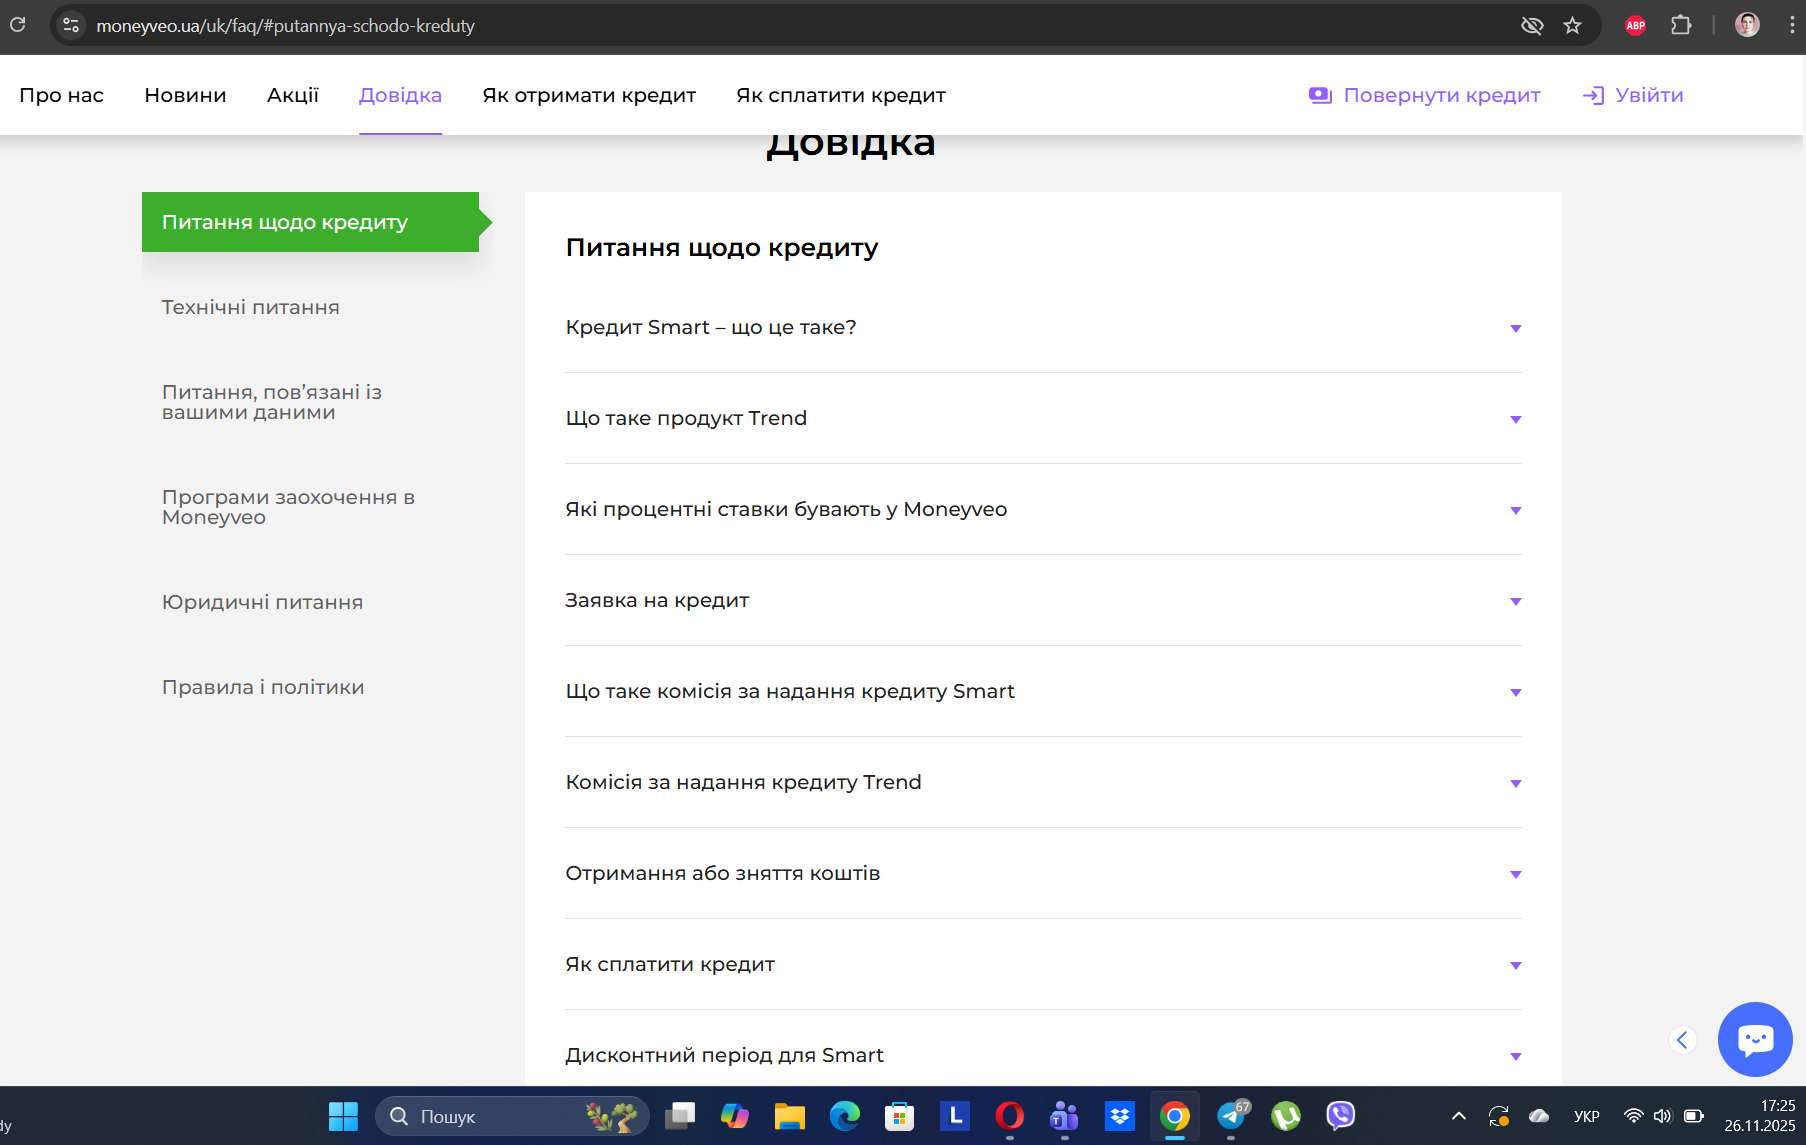Expand 'Комісія за надання кредиту Trend'
This screenshot has width=1806, height=1145.
point(1044,783)
